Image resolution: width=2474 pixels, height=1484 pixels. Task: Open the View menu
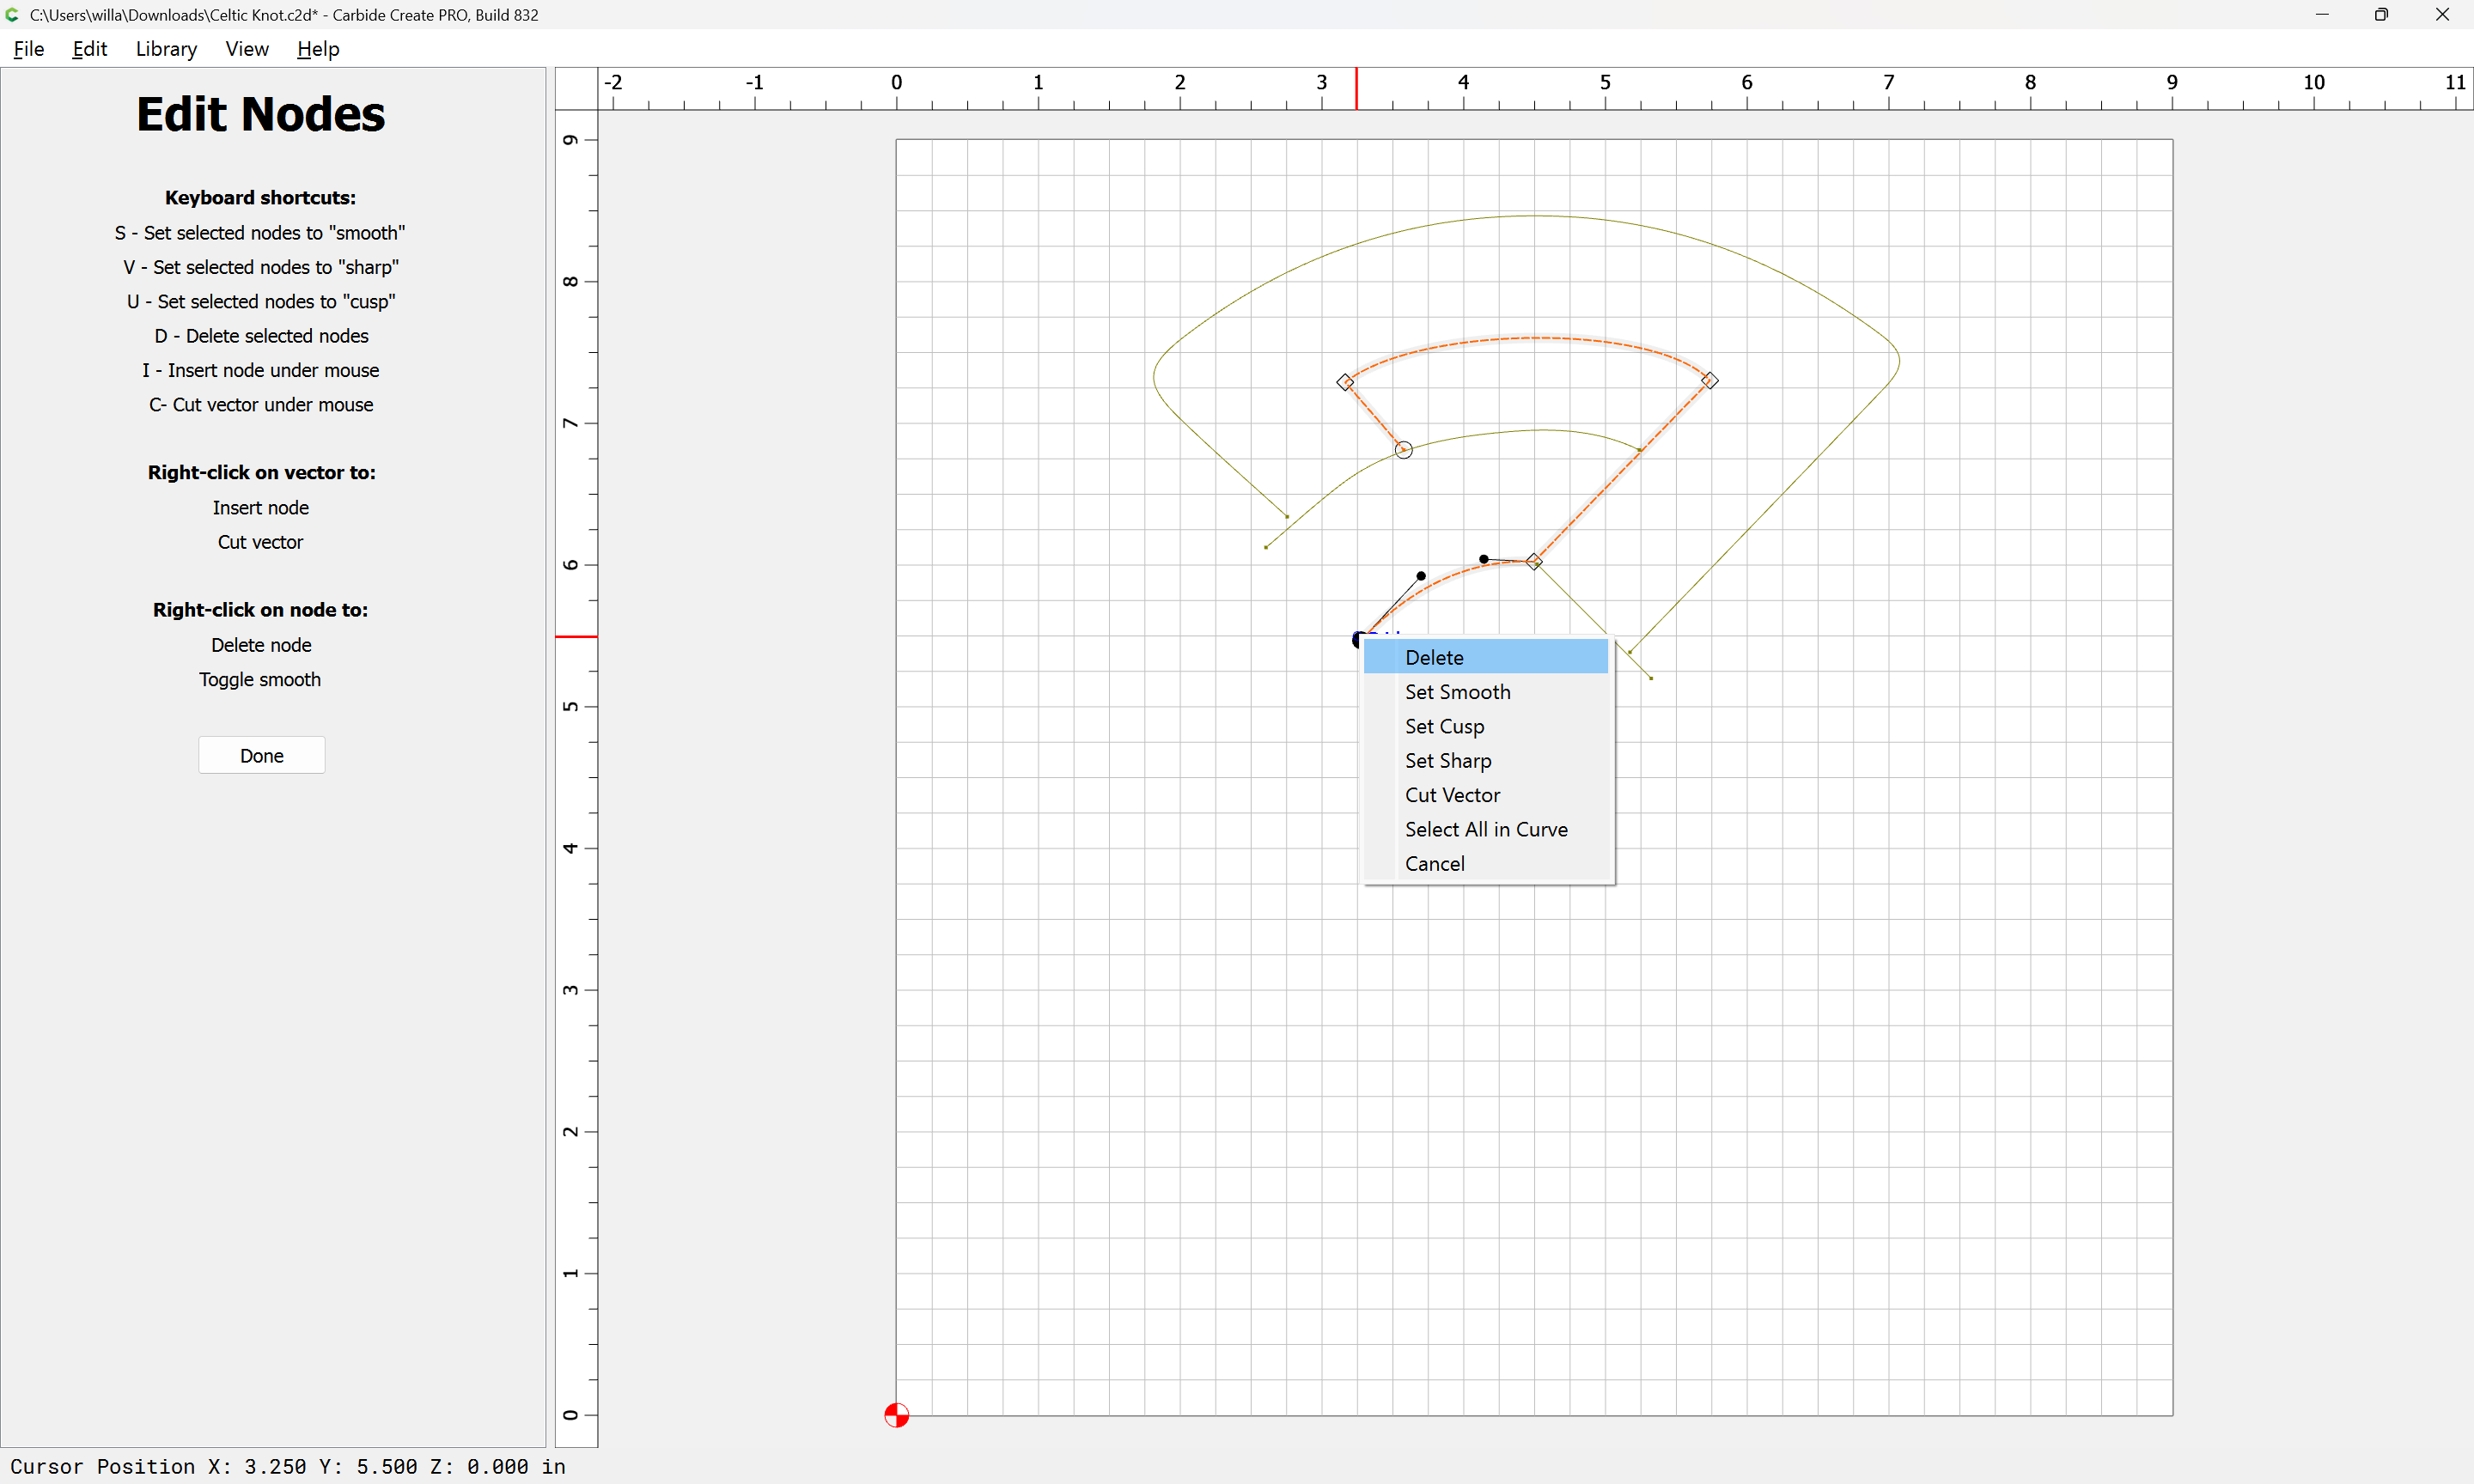coord(246,49)
